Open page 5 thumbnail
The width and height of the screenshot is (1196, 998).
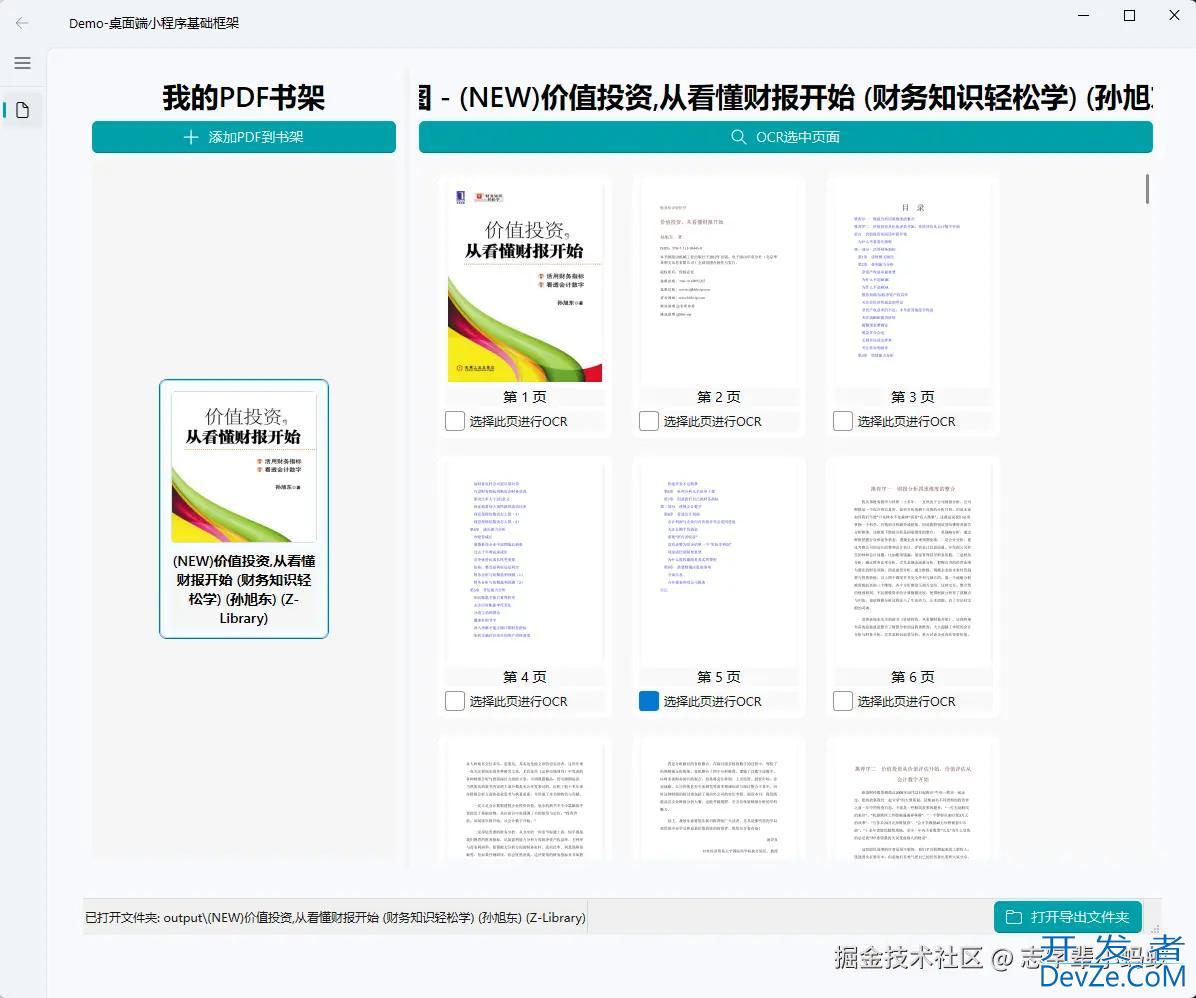point(719,564)
